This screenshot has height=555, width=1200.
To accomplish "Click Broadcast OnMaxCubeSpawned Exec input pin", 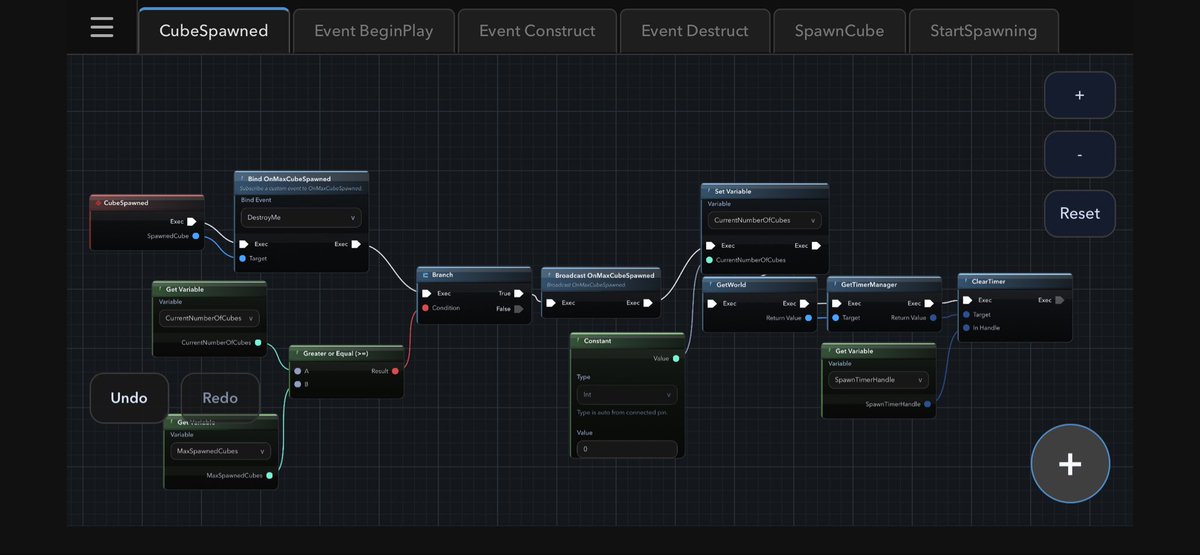I will (x=551, y=302).
